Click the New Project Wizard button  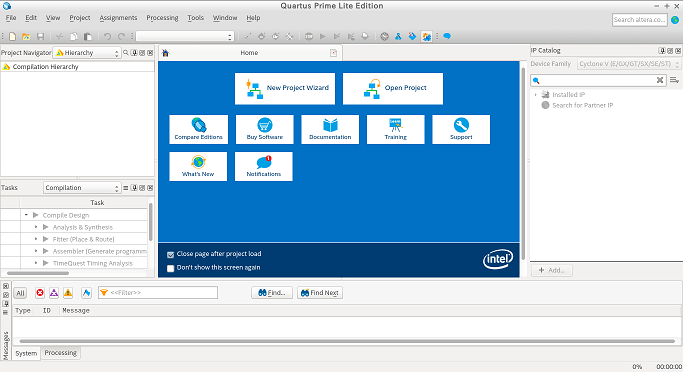[285, 88]
